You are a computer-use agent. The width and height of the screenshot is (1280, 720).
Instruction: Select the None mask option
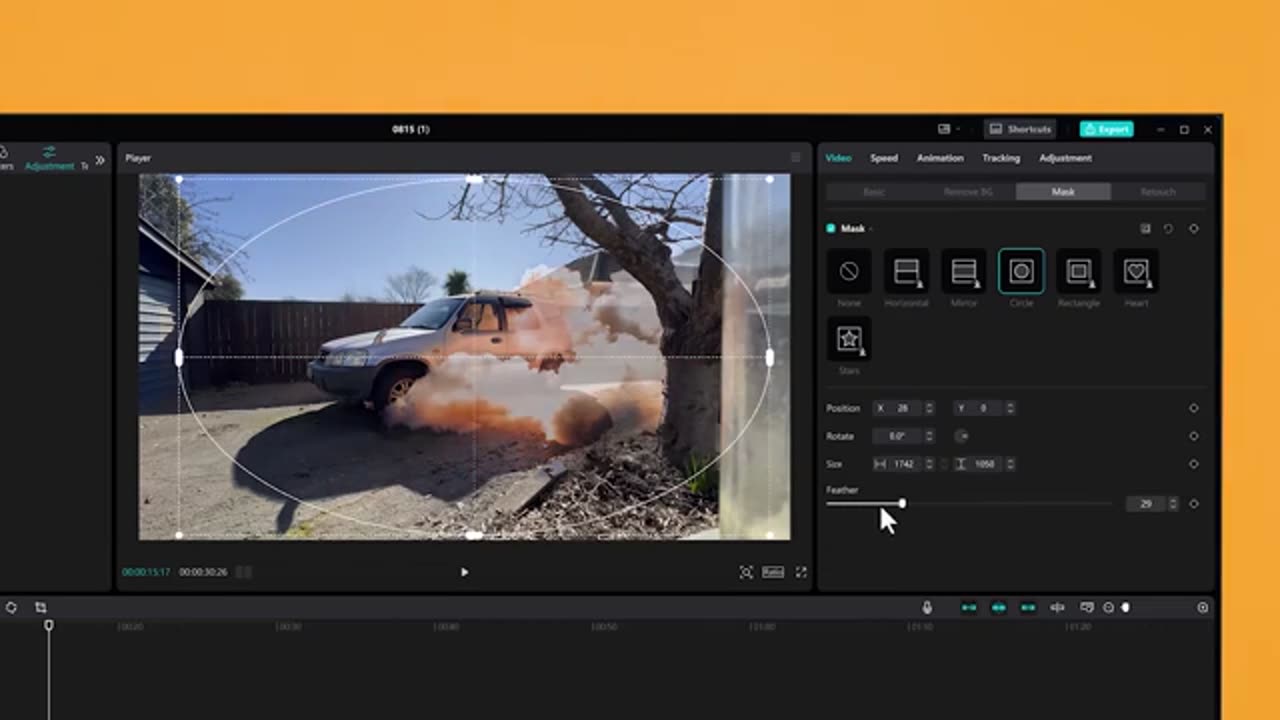[849, 272]
